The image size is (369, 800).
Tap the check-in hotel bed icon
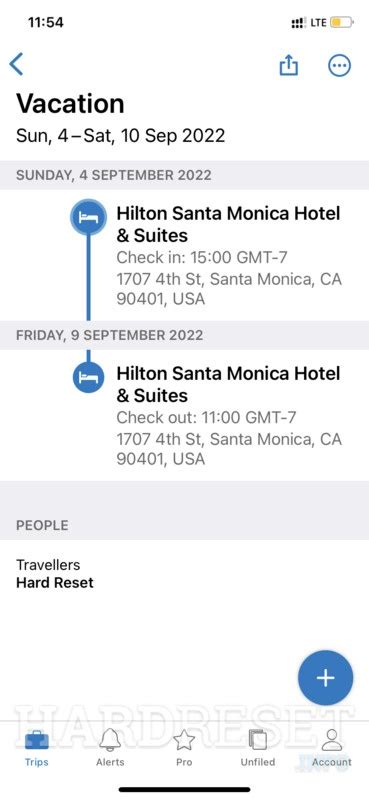[88, 217]
